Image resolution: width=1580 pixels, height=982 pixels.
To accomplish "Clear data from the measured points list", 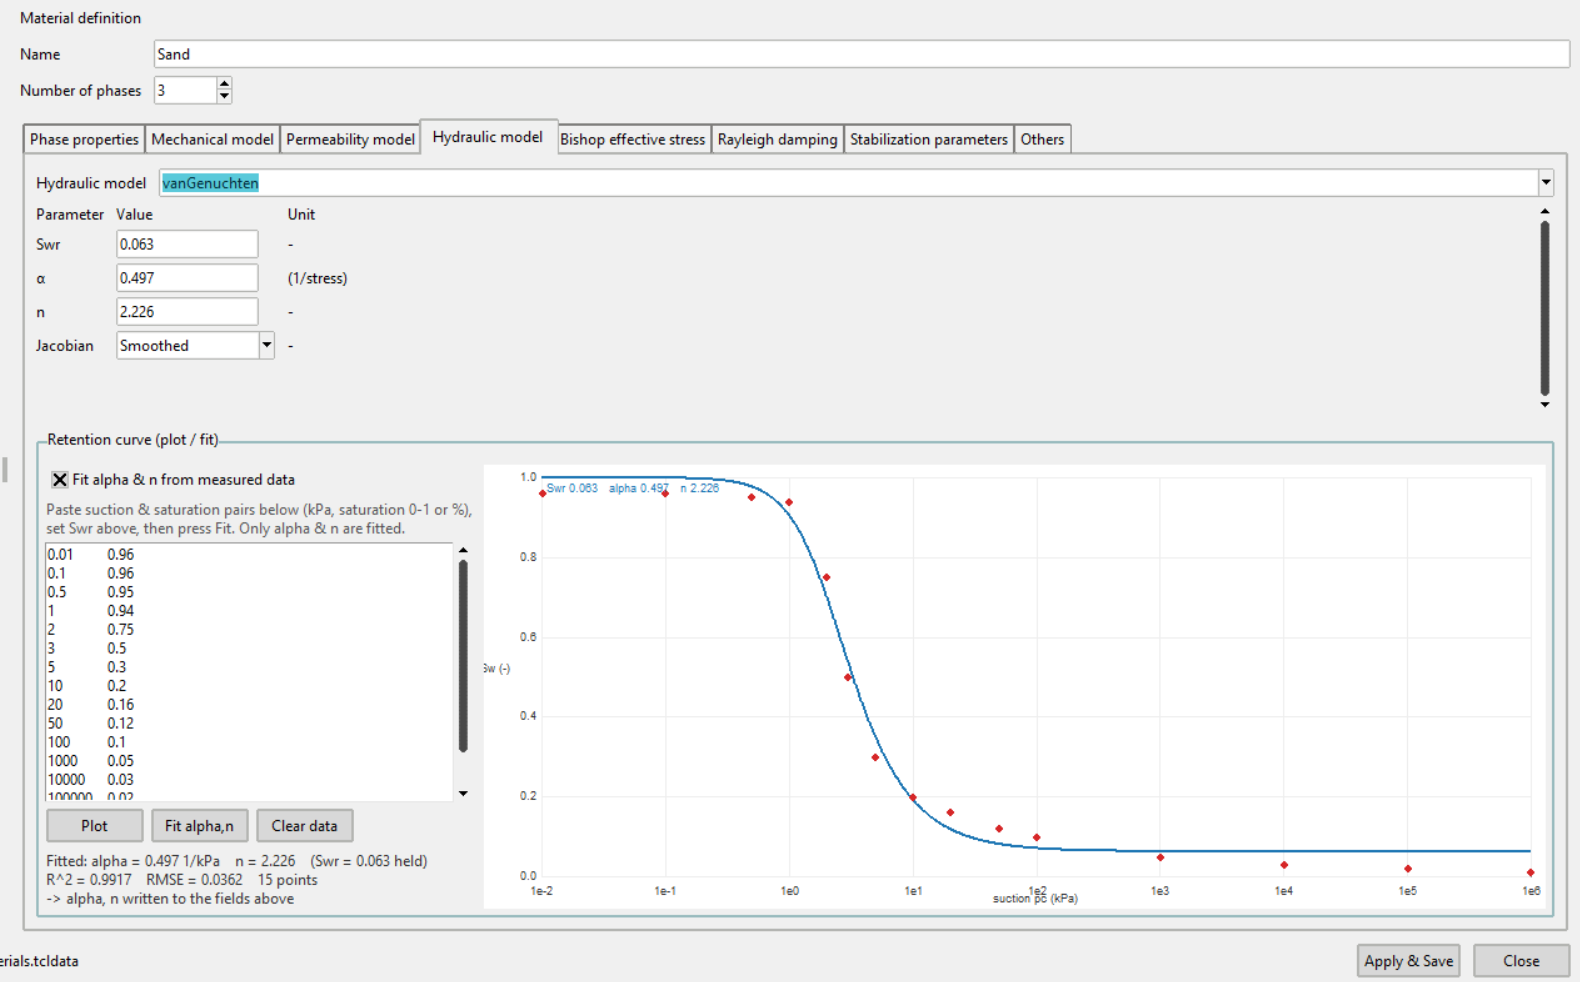I will pos(304,826).
